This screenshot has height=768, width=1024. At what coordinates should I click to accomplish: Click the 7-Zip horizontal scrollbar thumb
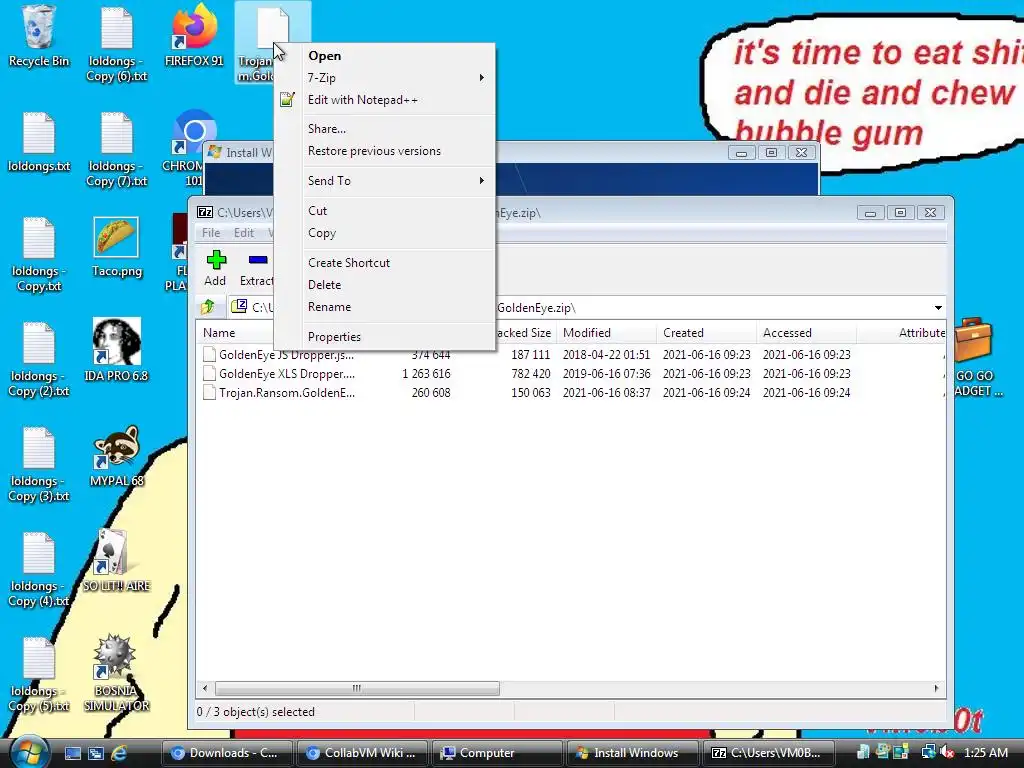[x=357, y=688]
